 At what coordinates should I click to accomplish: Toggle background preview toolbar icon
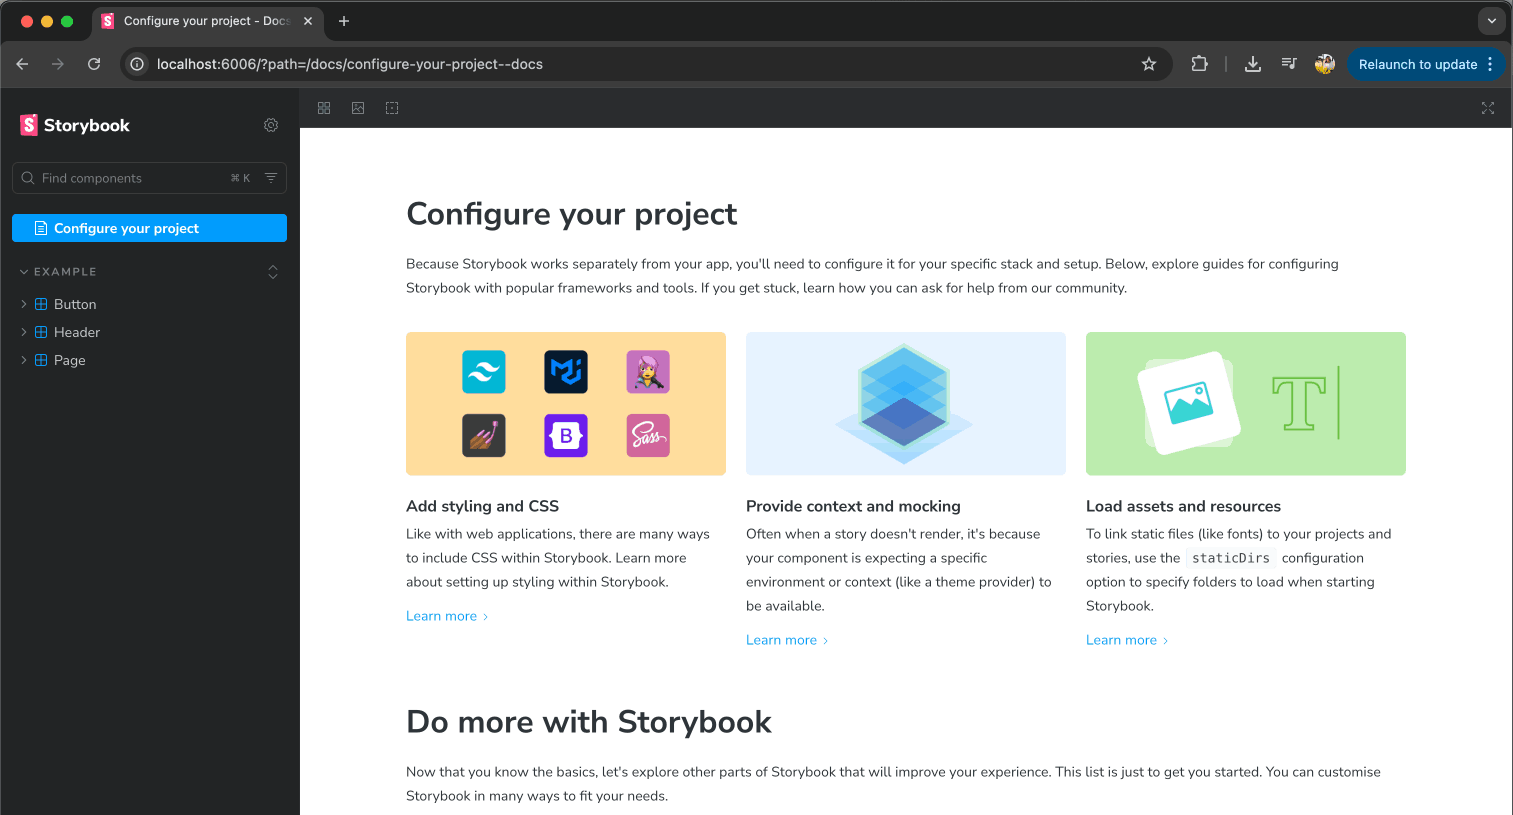pyautogui.click(x=358, y=108)
